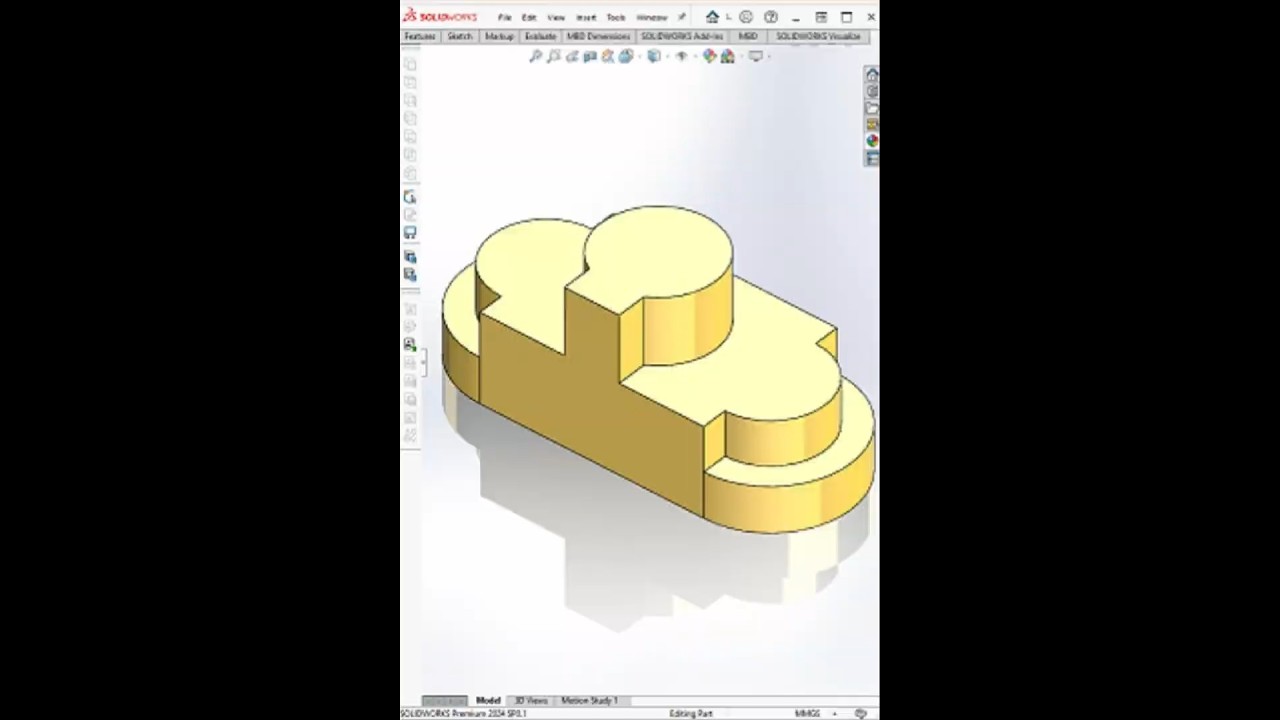The height and width of the screenshot is (720, 1280).
Task: Switch to the Sketch tab
Action: 460,36
